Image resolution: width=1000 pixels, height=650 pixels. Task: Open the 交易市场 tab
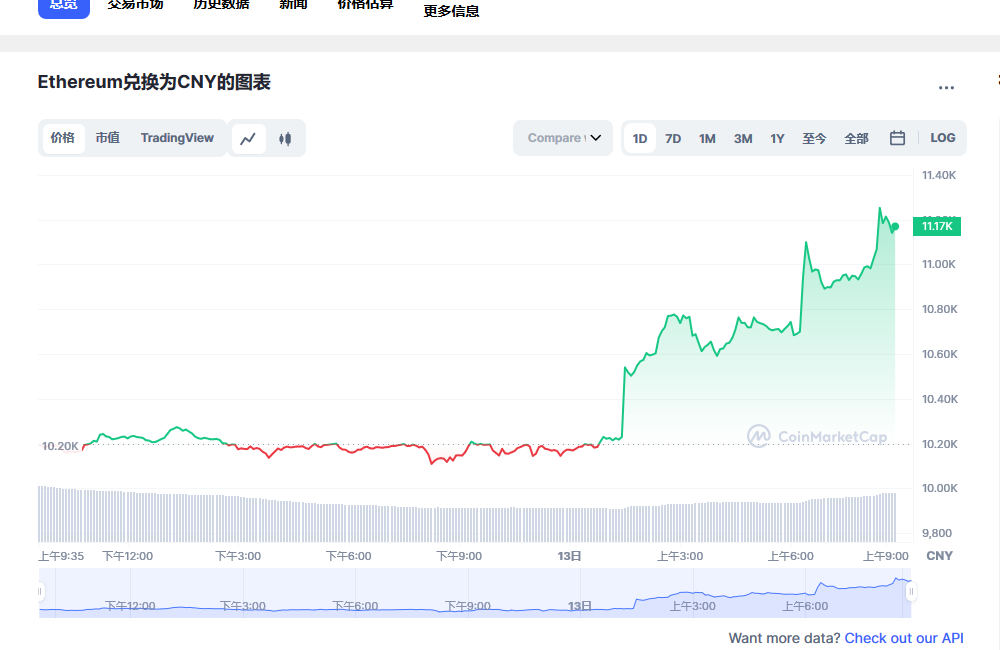pos(136,5)
